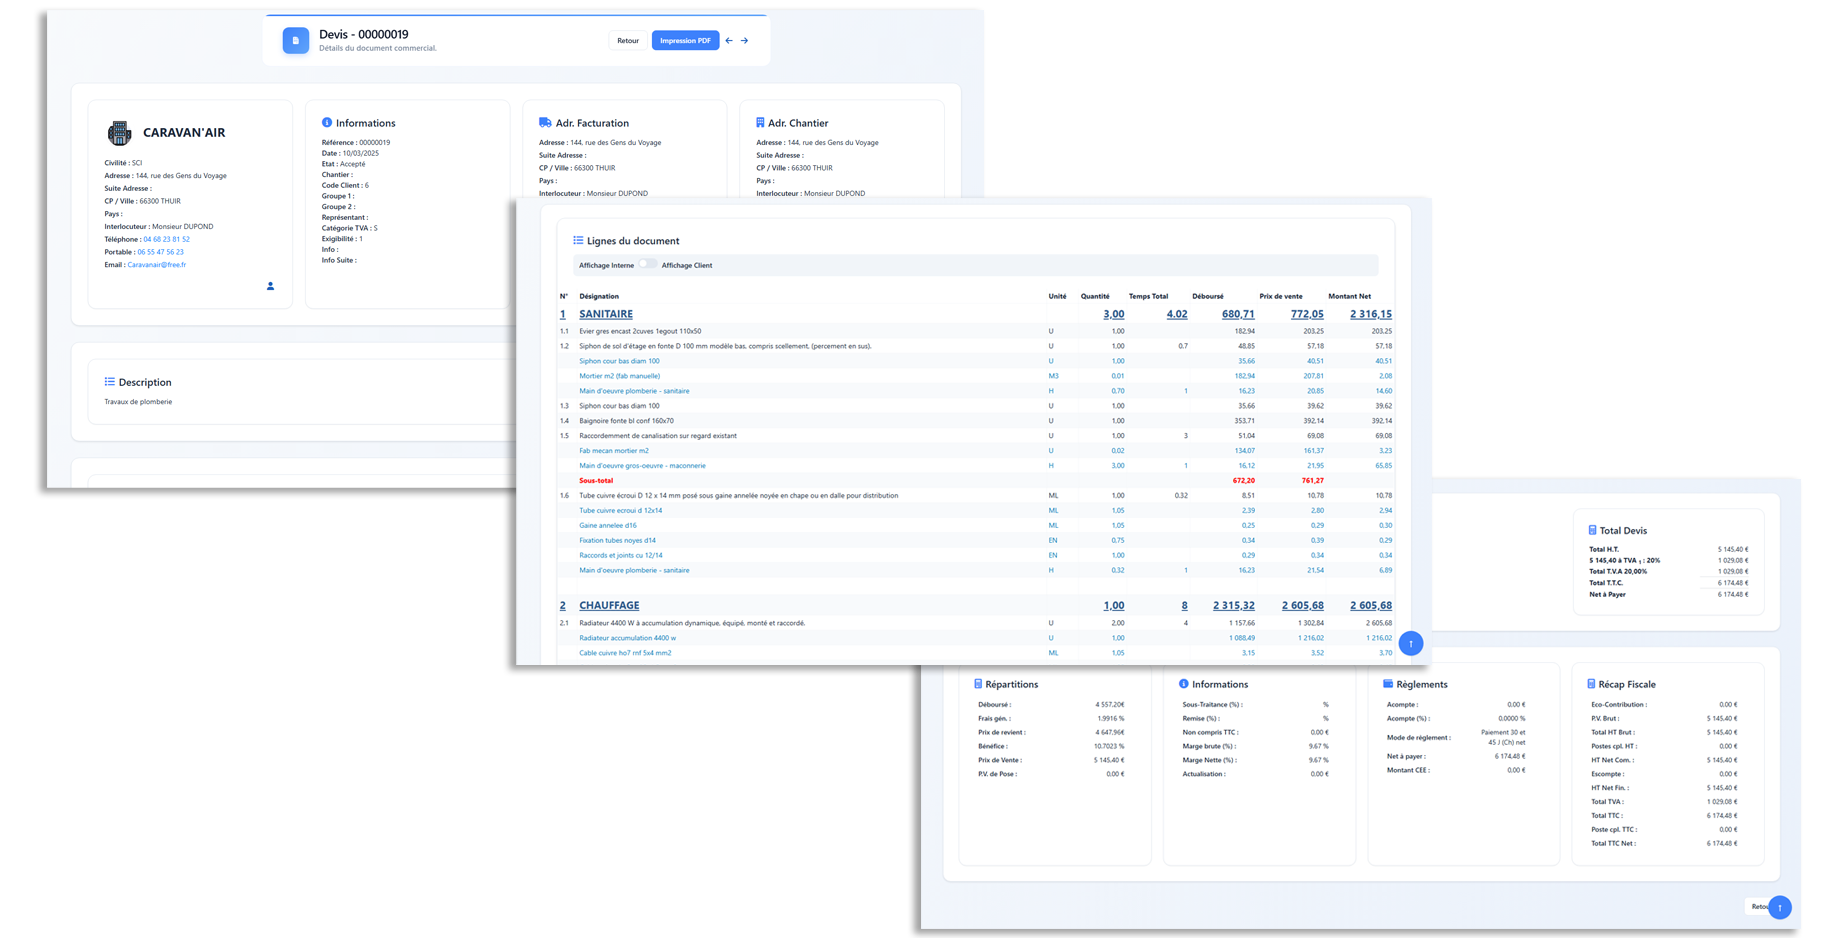Click the scroll-to-top arrow button near CHAUFFAGE section
This screenshot has width=1841, height=938.
click(x=1410, y=643)
